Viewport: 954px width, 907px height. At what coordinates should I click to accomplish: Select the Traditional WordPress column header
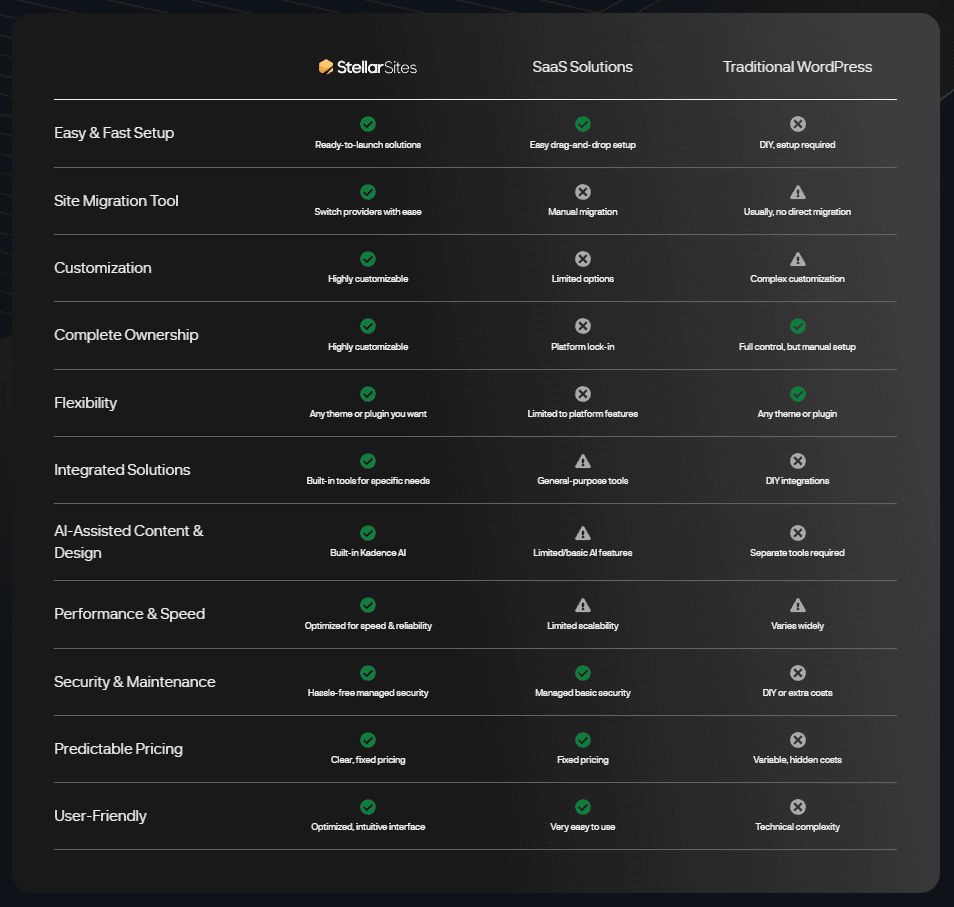point(797,67)
